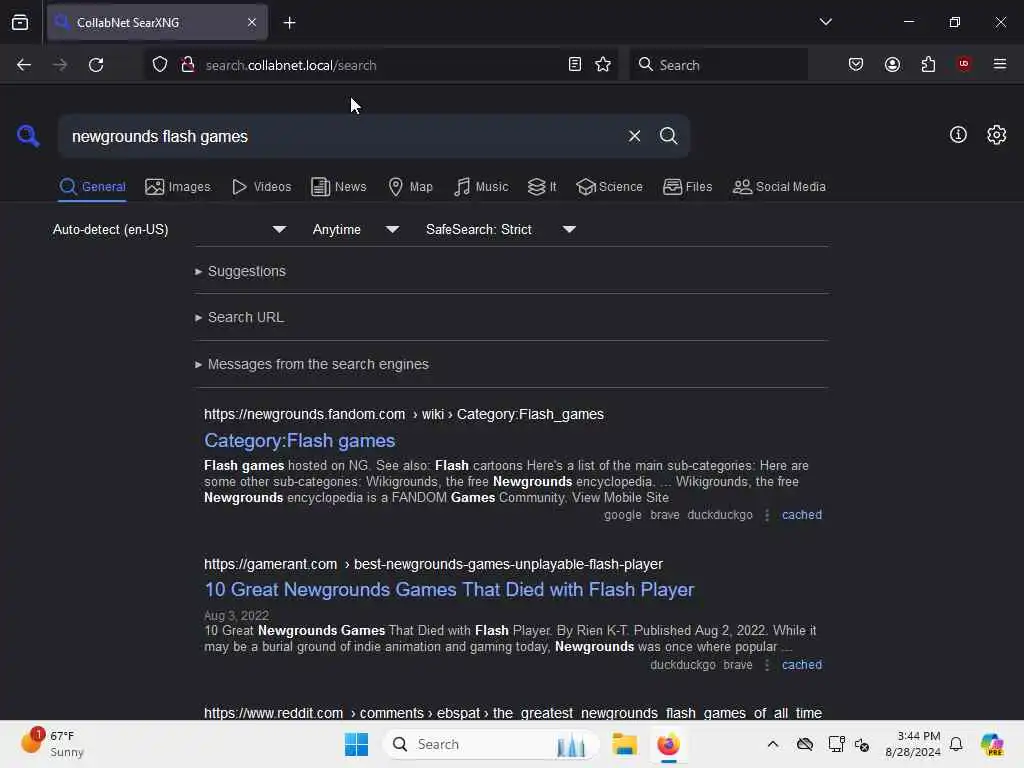
Task: Switch to Files search category
Action: (x=687, y=187)
